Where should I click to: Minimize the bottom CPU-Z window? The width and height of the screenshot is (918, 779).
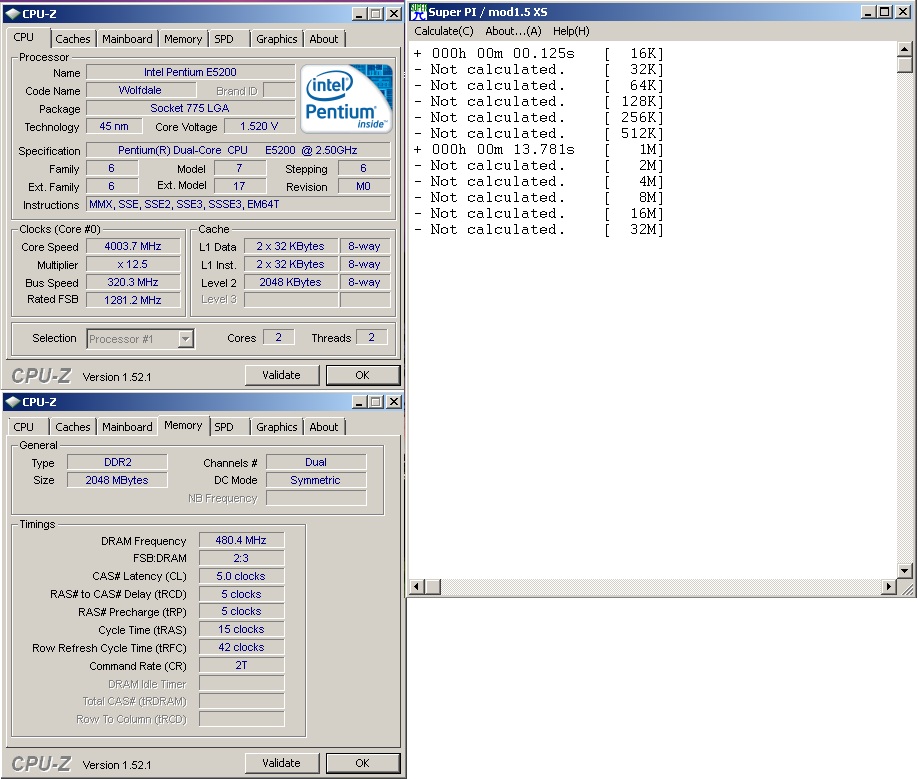pyautogui.click(x=360, y=402)
